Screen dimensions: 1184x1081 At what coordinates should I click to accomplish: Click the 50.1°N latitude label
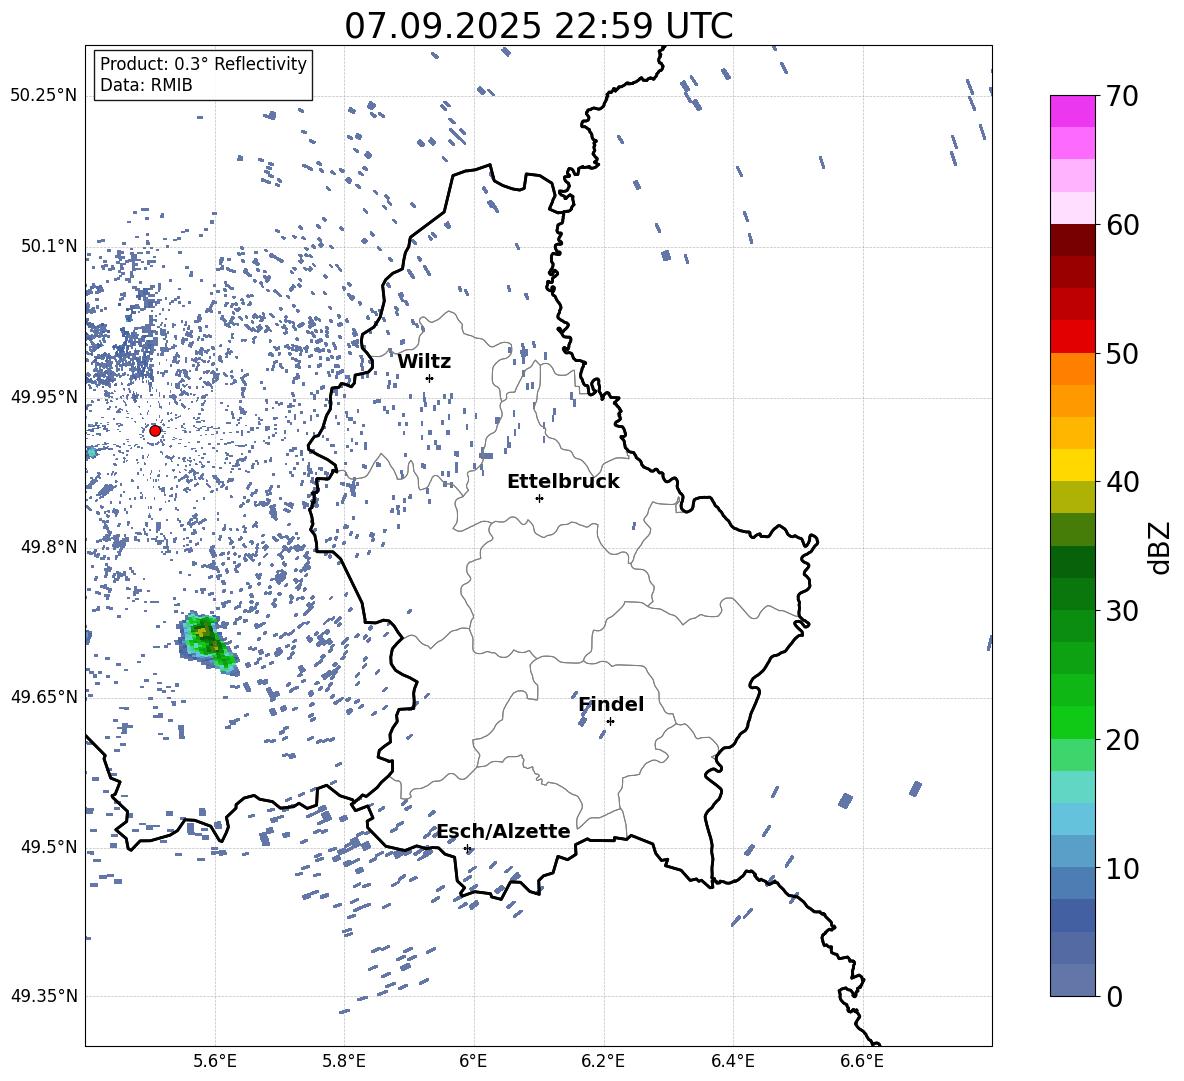48,246
